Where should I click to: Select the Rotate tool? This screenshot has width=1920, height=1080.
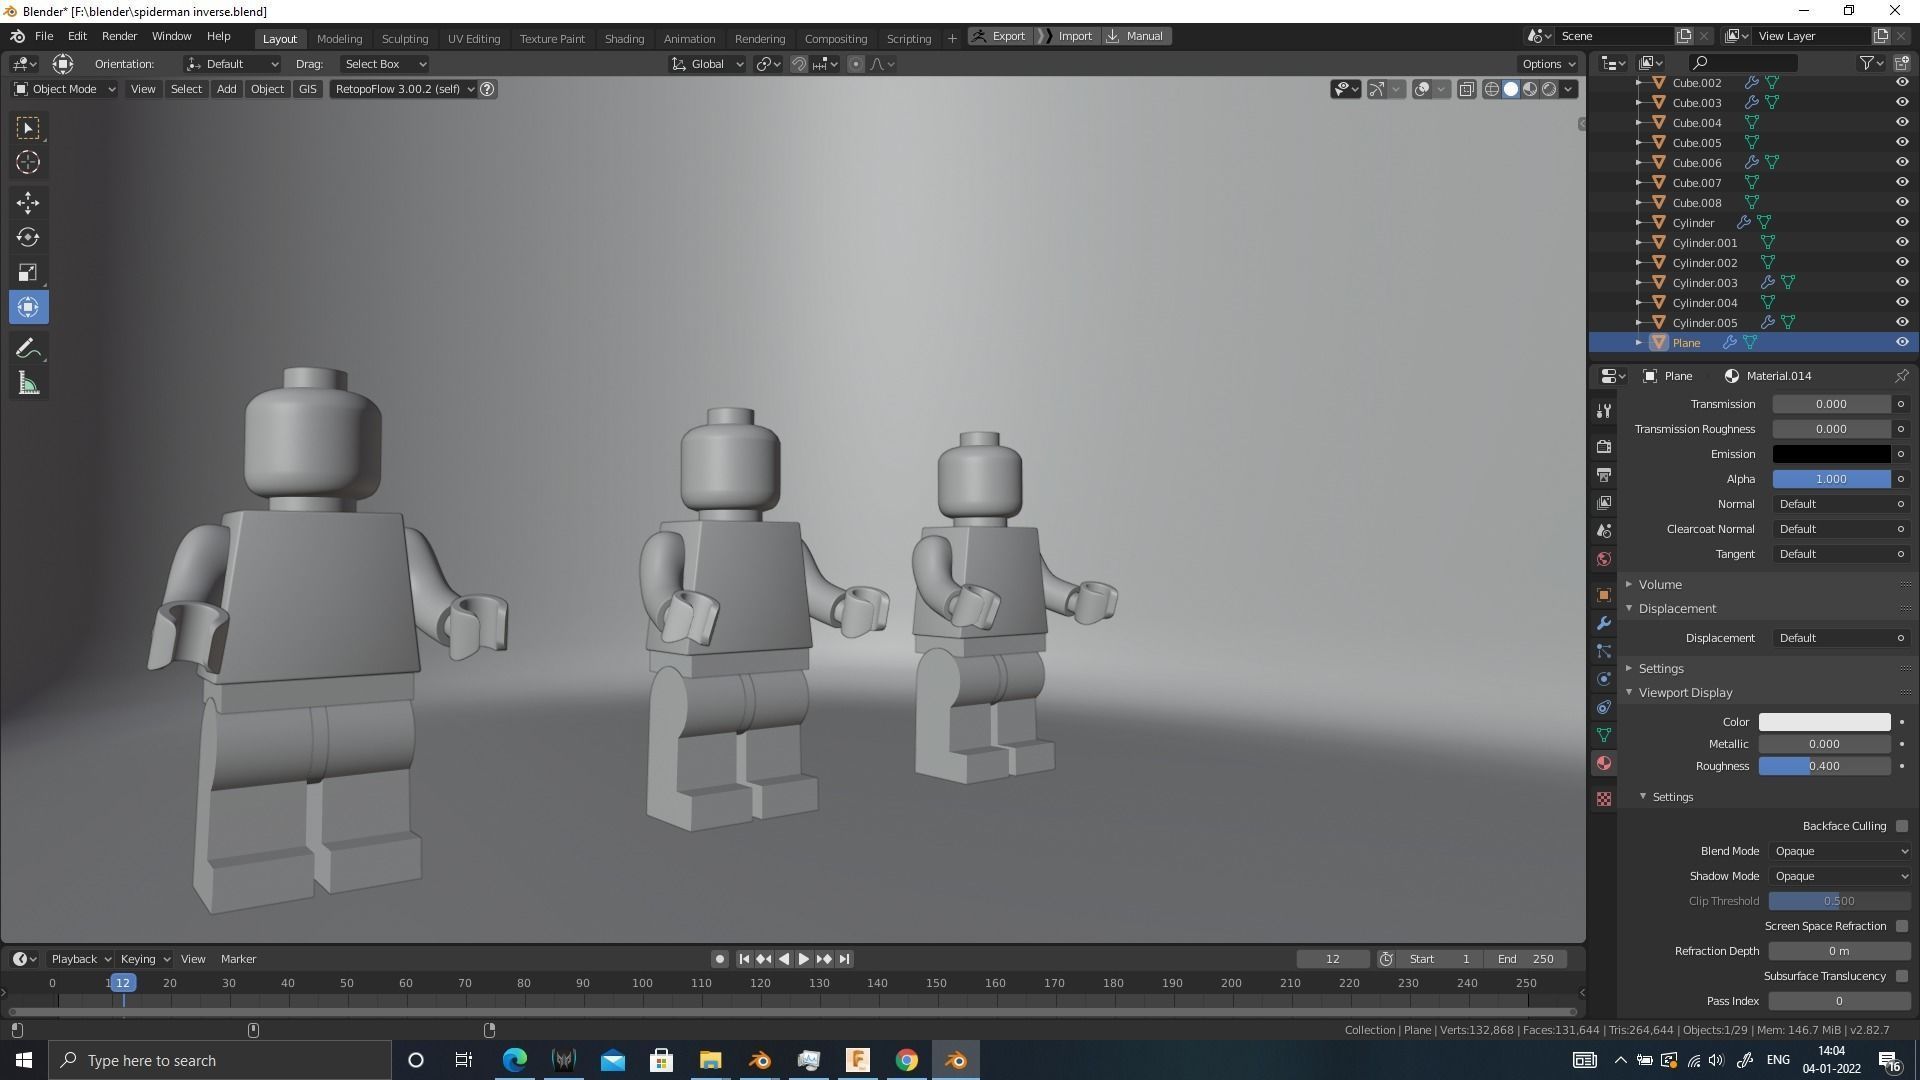[x=28, y=237]
